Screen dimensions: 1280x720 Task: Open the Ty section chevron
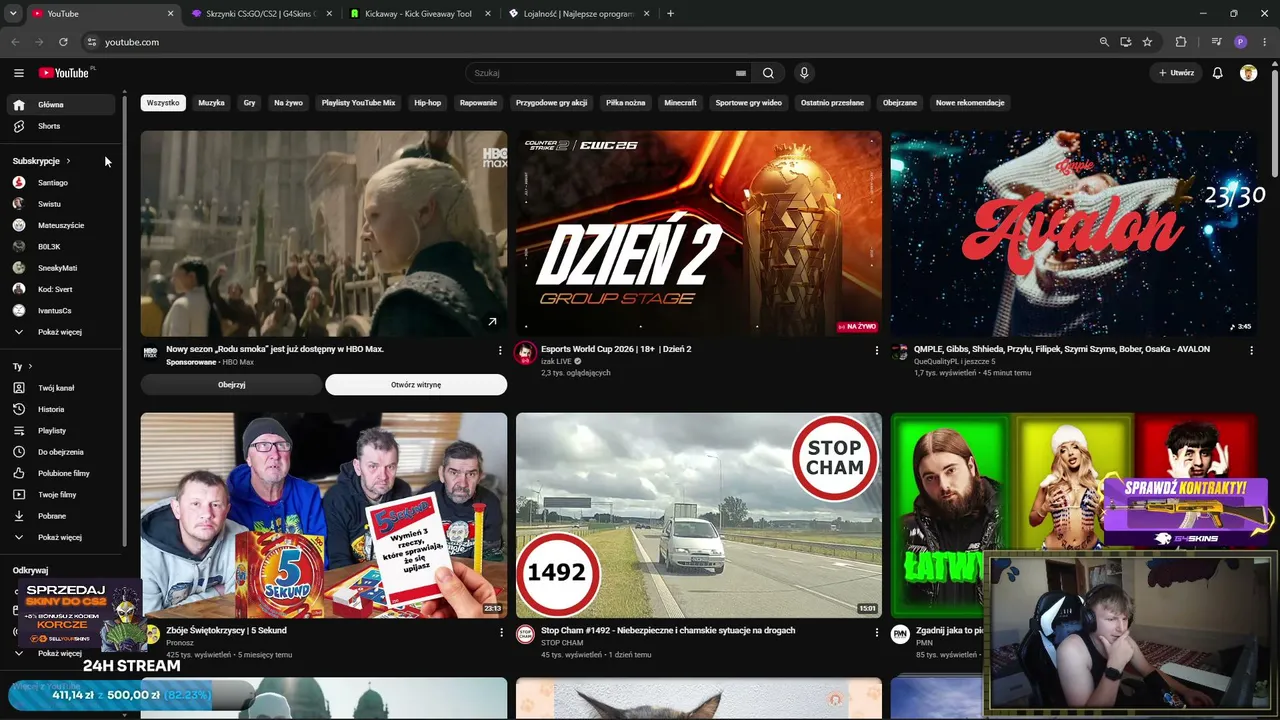click(30, 367)
